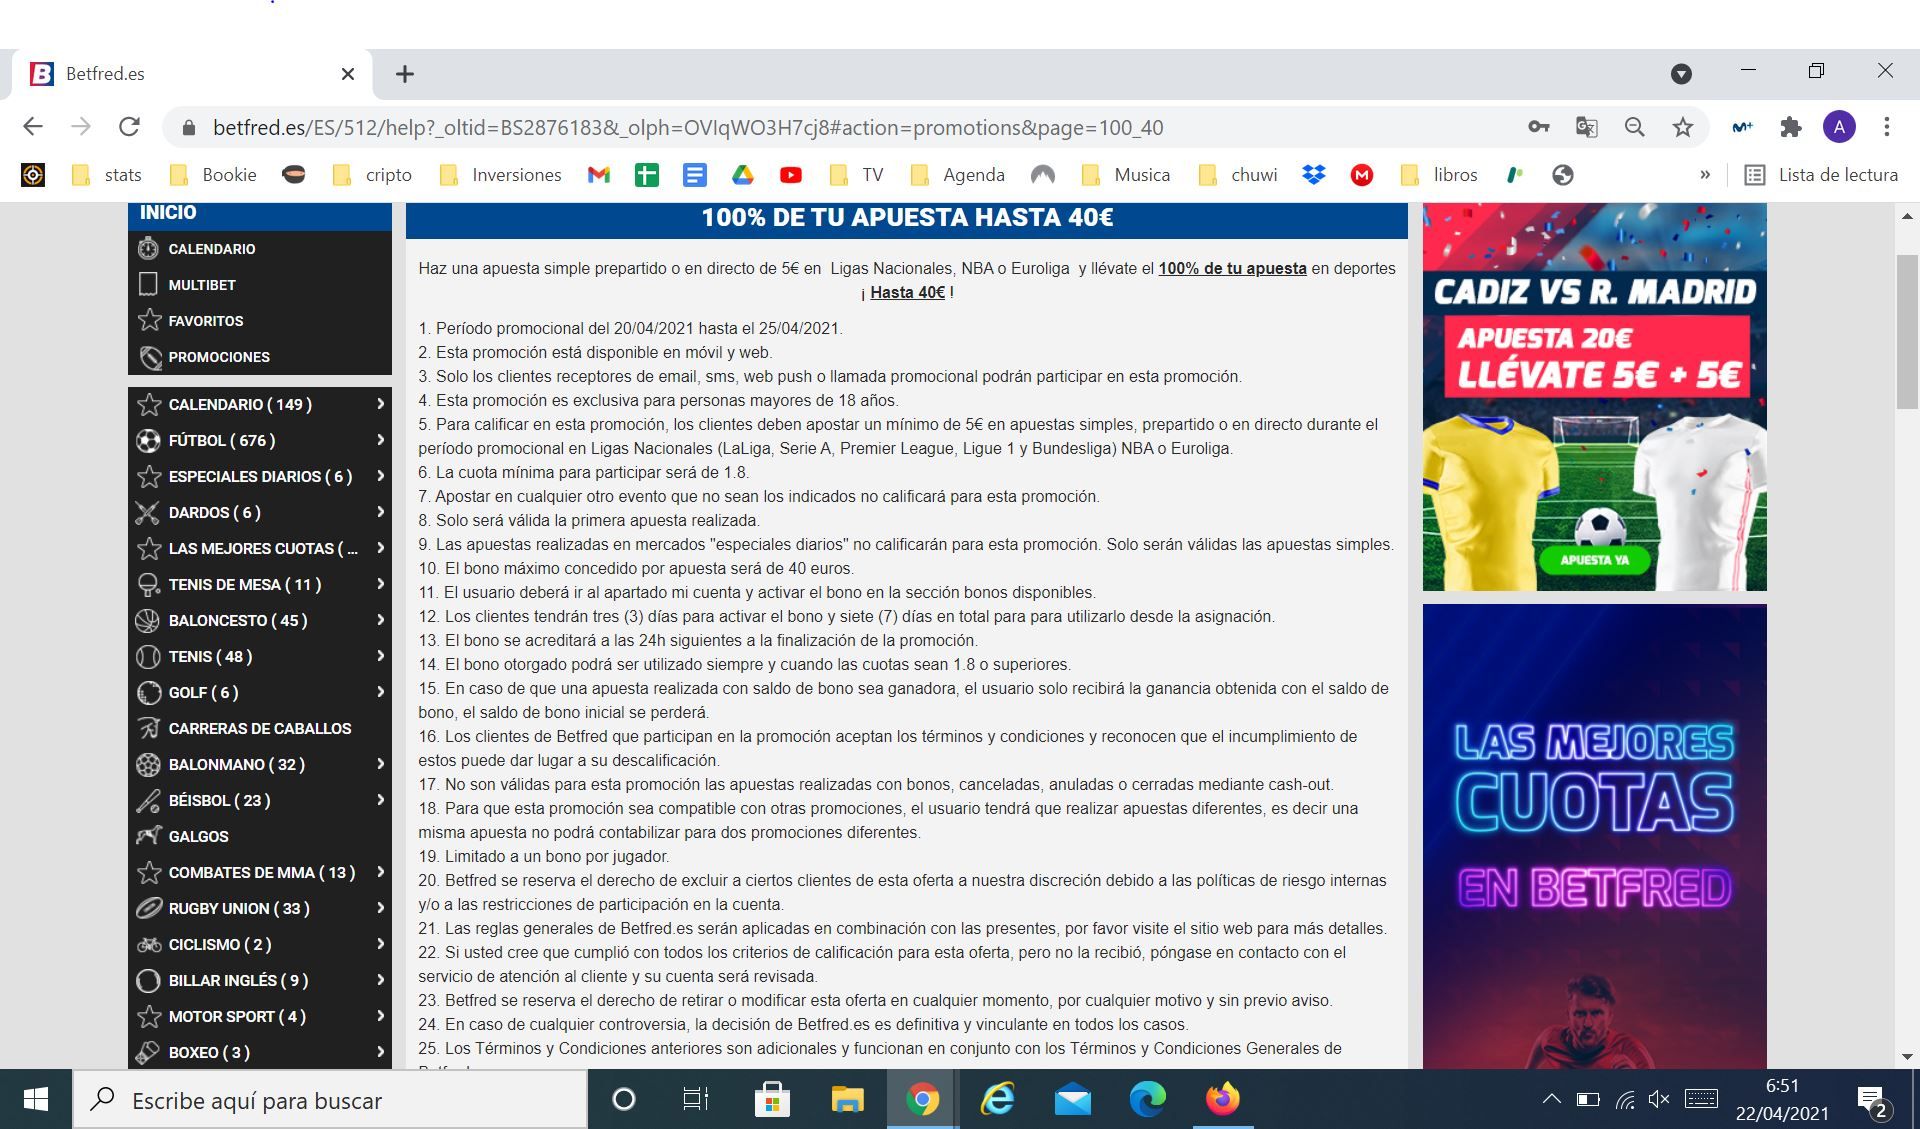This screenshot has width=1920, height=1129.
Task: Click the scrollbar down arrow
Action: tap(1907, 1056)
